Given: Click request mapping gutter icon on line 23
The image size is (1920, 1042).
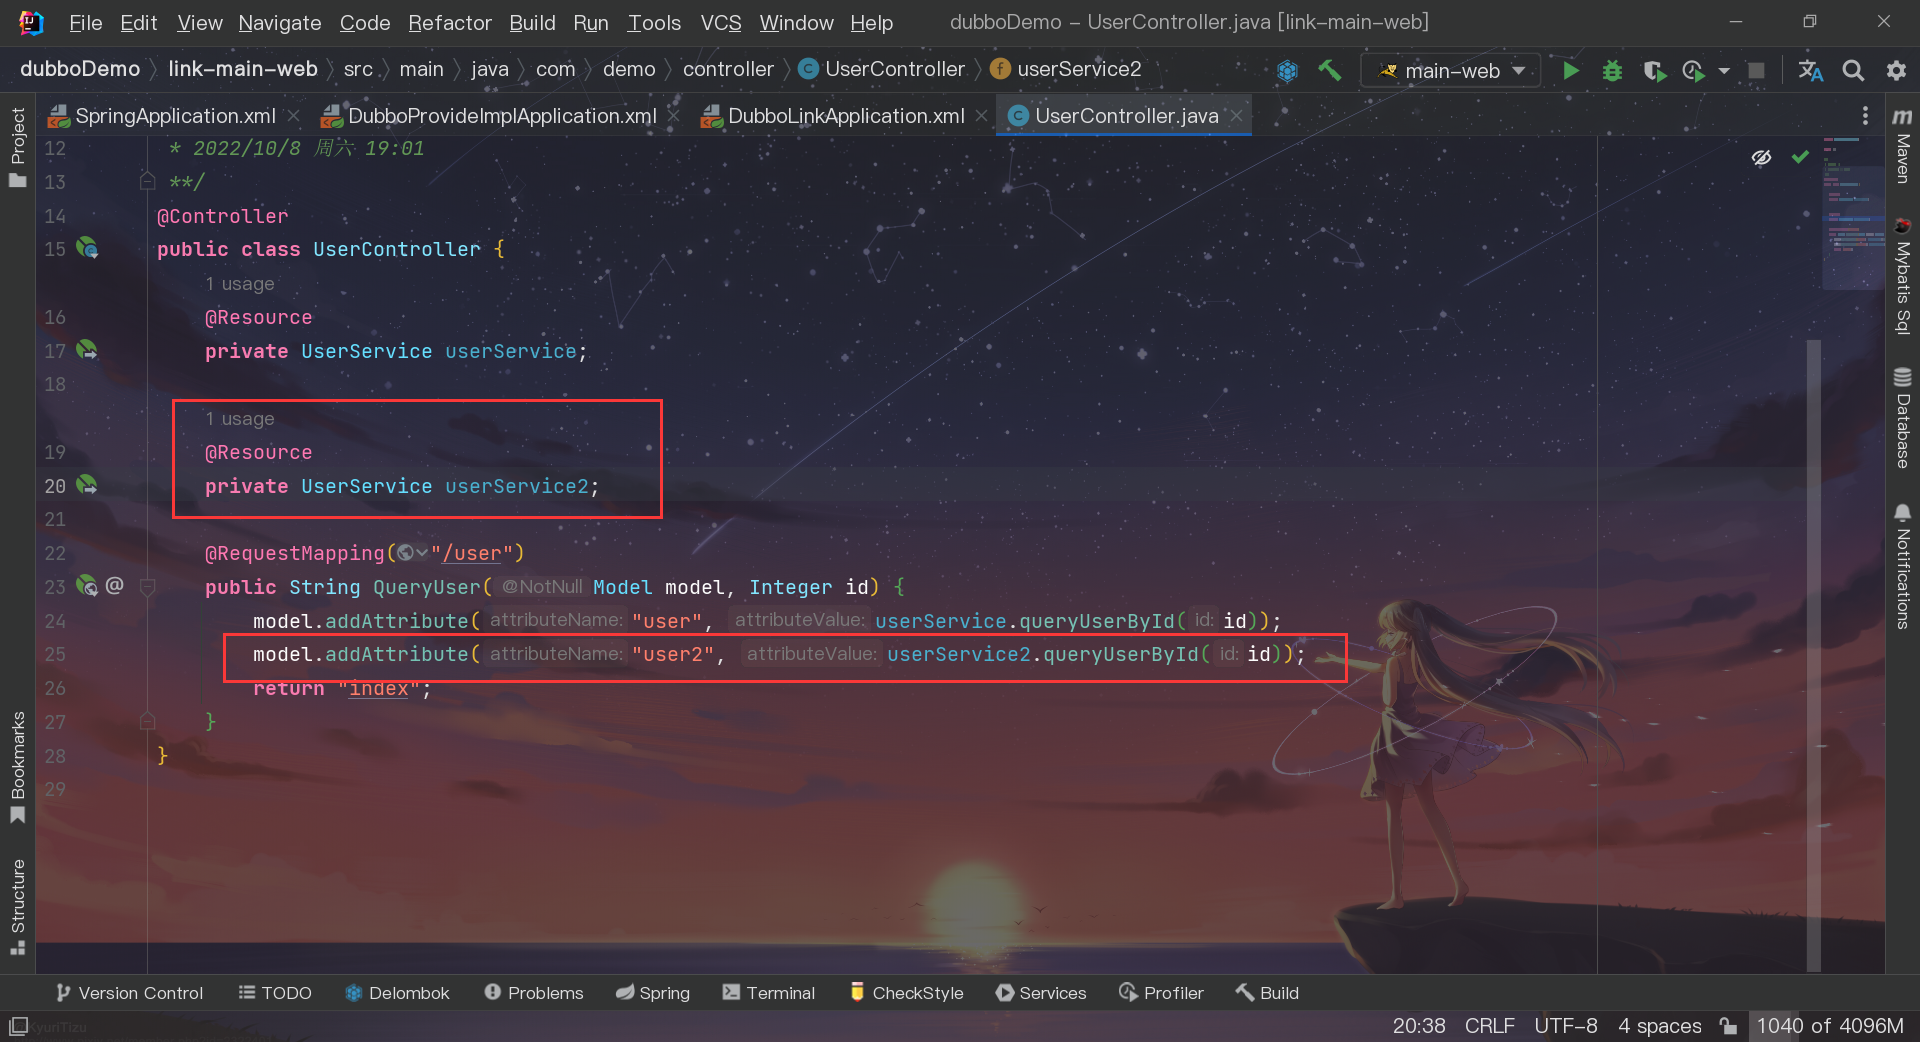Looking at the screenshot, I should pos(87,586).
